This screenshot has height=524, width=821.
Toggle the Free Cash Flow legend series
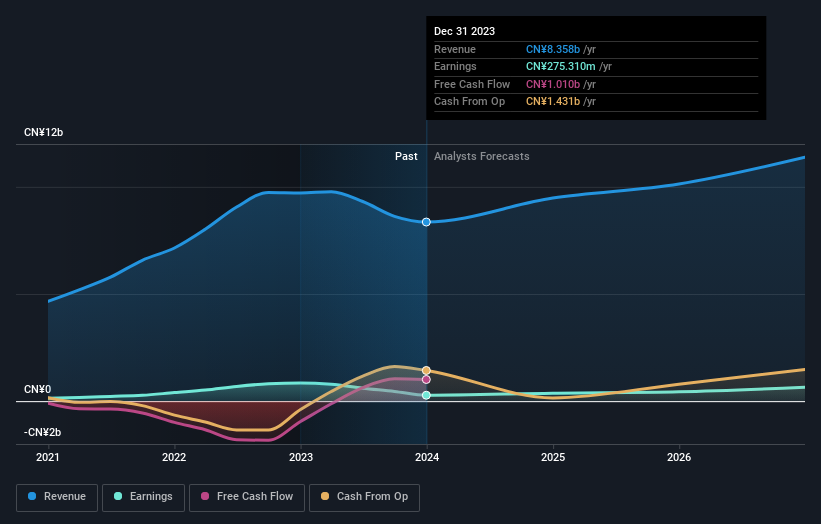247,497
